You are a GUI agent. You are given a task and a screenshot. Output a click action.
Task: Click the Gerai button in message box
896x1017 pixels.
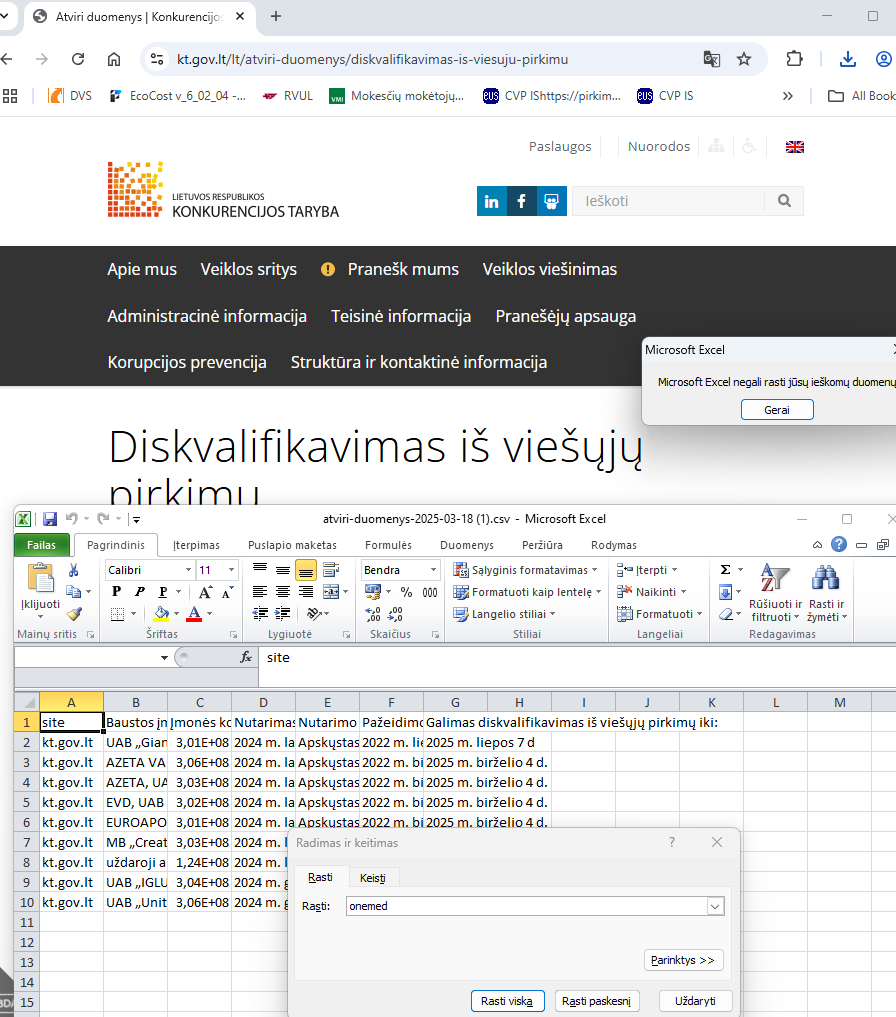(x=777, y=410)
